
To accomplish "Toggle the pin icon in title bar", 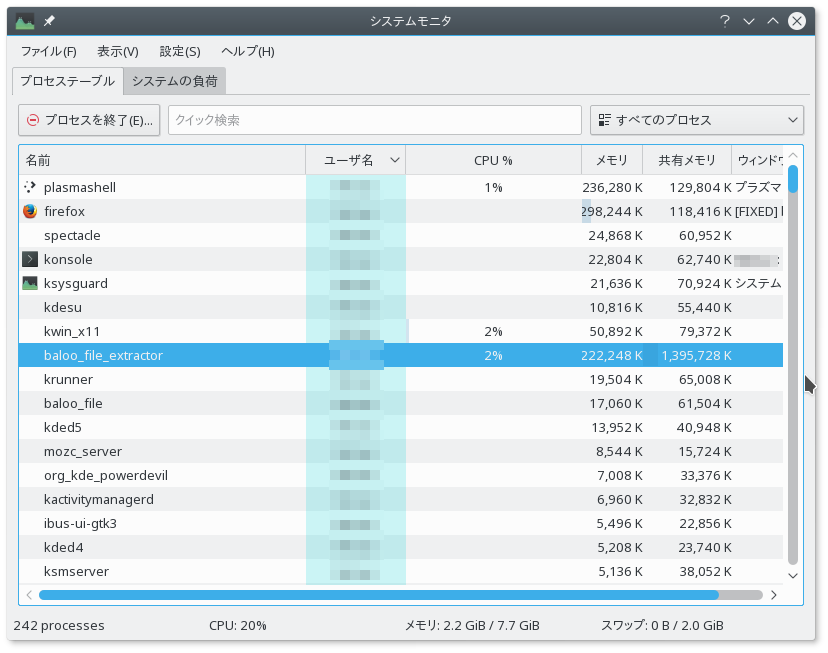I will point(49,21).
